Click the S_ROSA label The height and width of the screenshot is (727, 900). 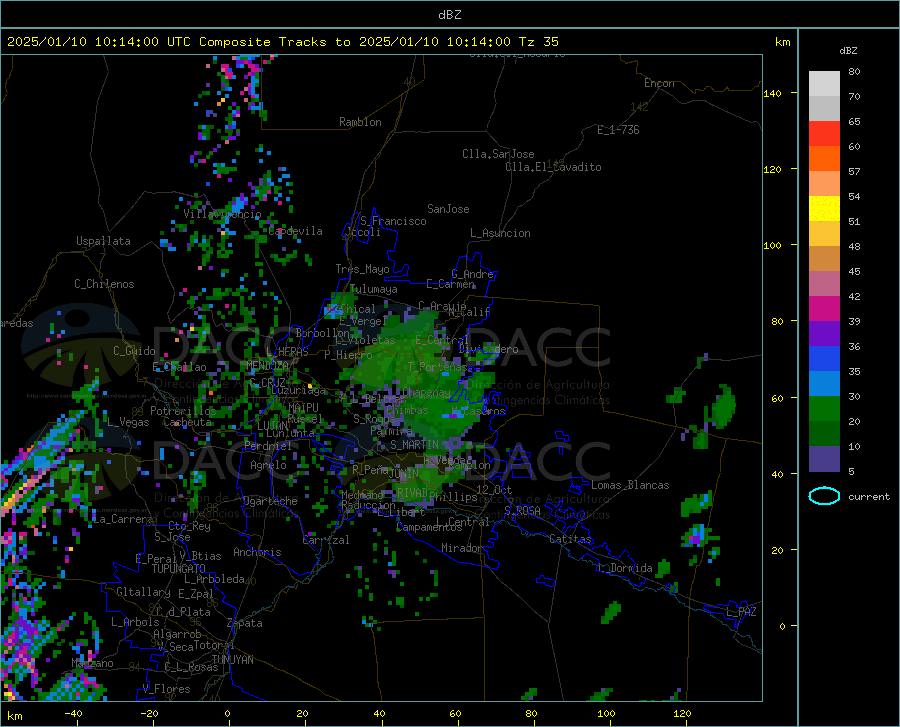tap(522, 510)
